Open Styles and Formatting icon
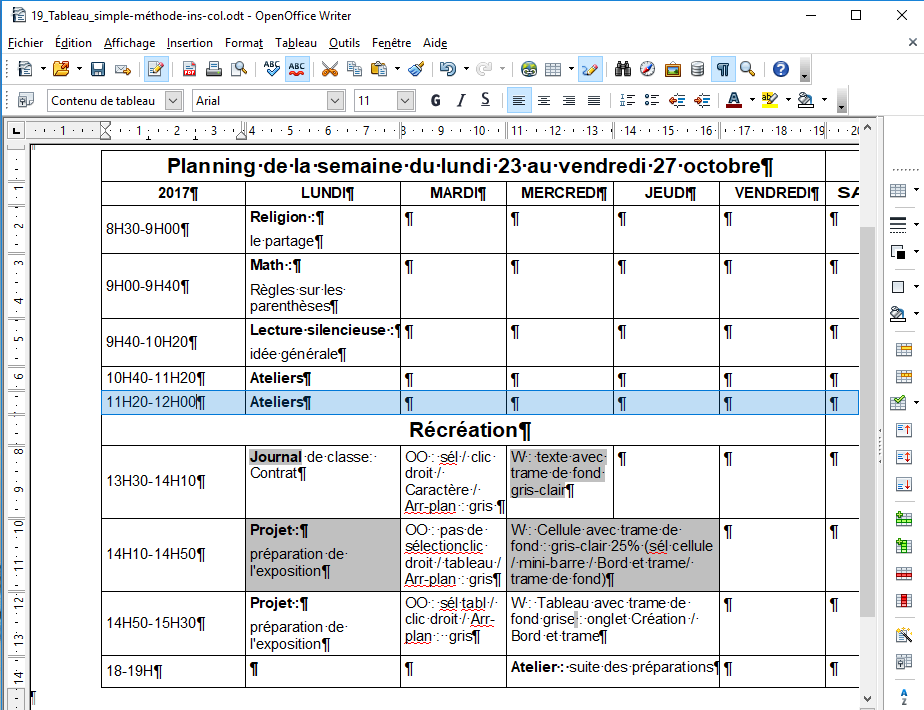 pos(25,100)
